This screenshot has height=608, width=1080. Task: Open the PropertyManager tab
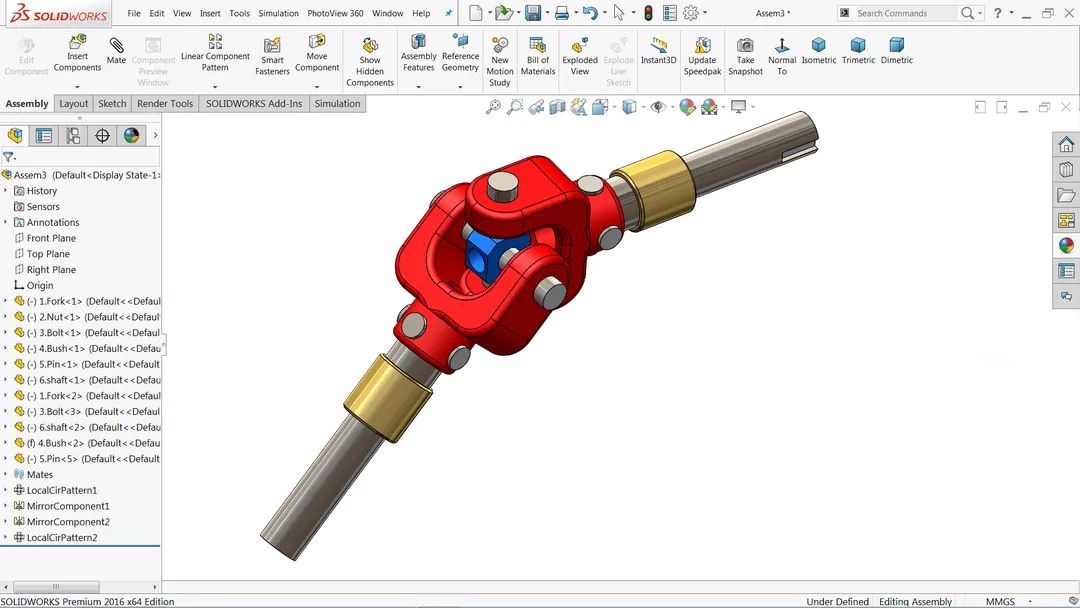[44, 136]
